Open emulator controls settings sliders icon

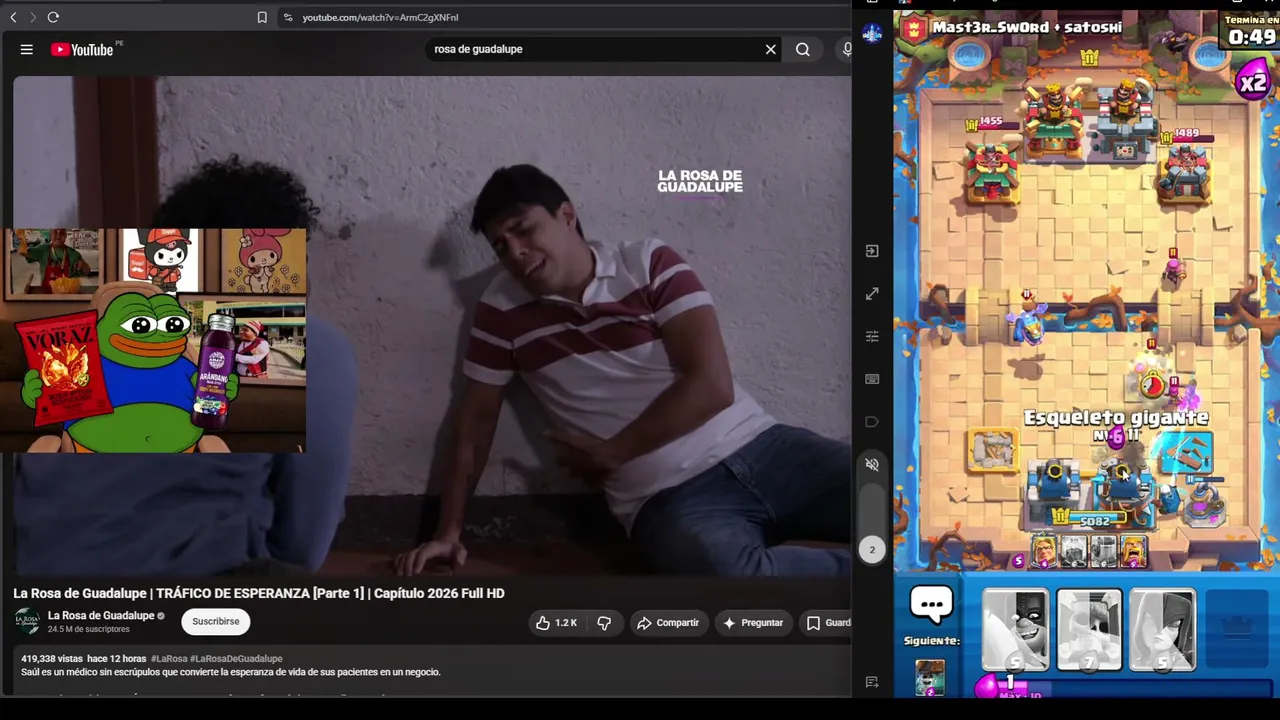872,336
